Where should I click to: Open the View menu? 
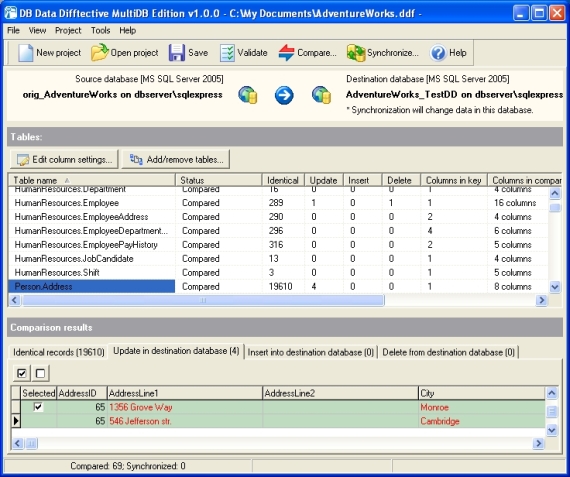click(x=37, y=30)
